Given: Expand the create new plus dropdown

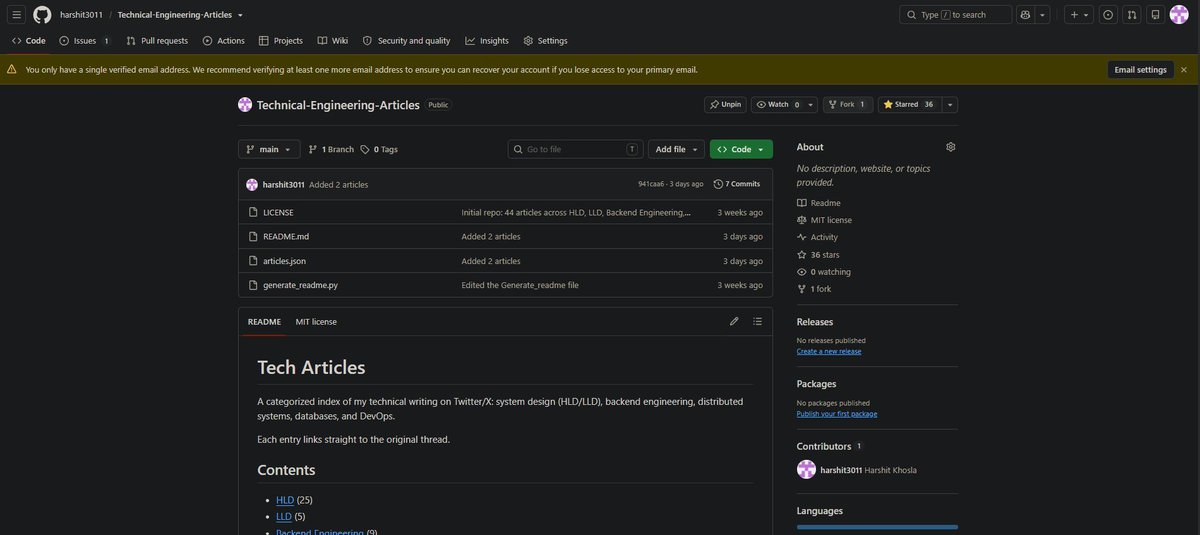Looking at the screenshot, I should [1080, 15].
